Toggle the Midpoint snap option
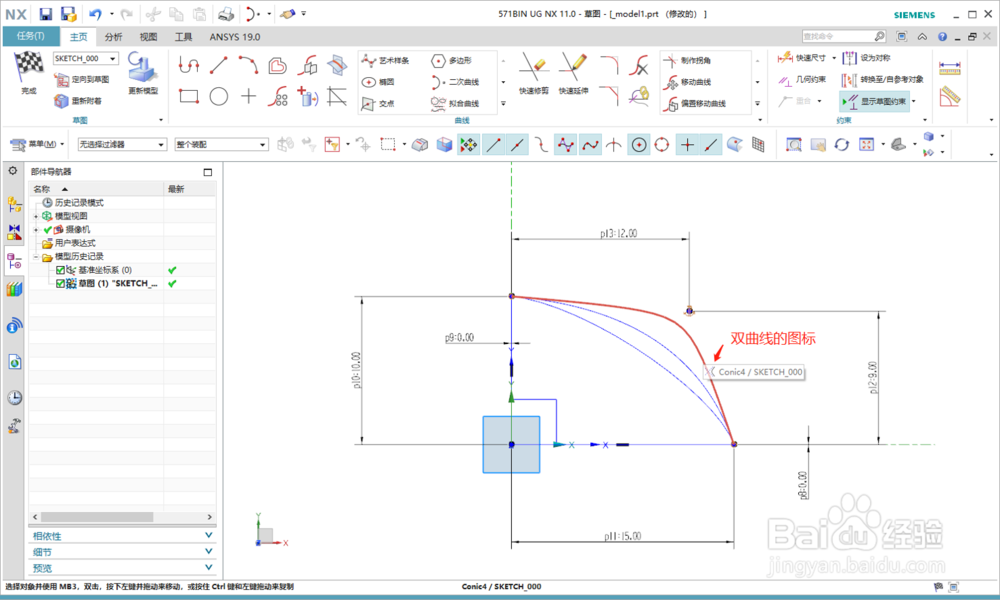Screen dimensions: 1000x600 [x=517, y=145]
